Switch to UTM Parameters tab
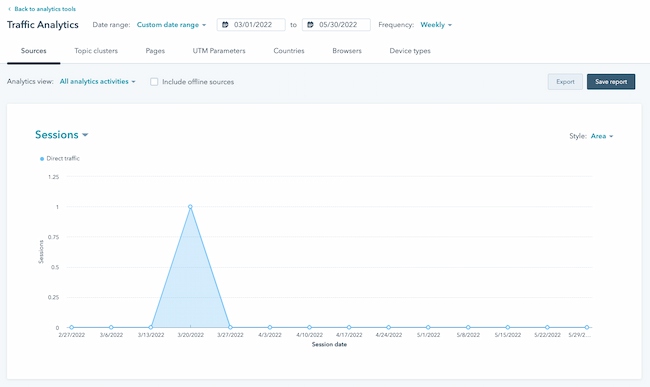This screenshot has height=387, width=650. (219, 51)
